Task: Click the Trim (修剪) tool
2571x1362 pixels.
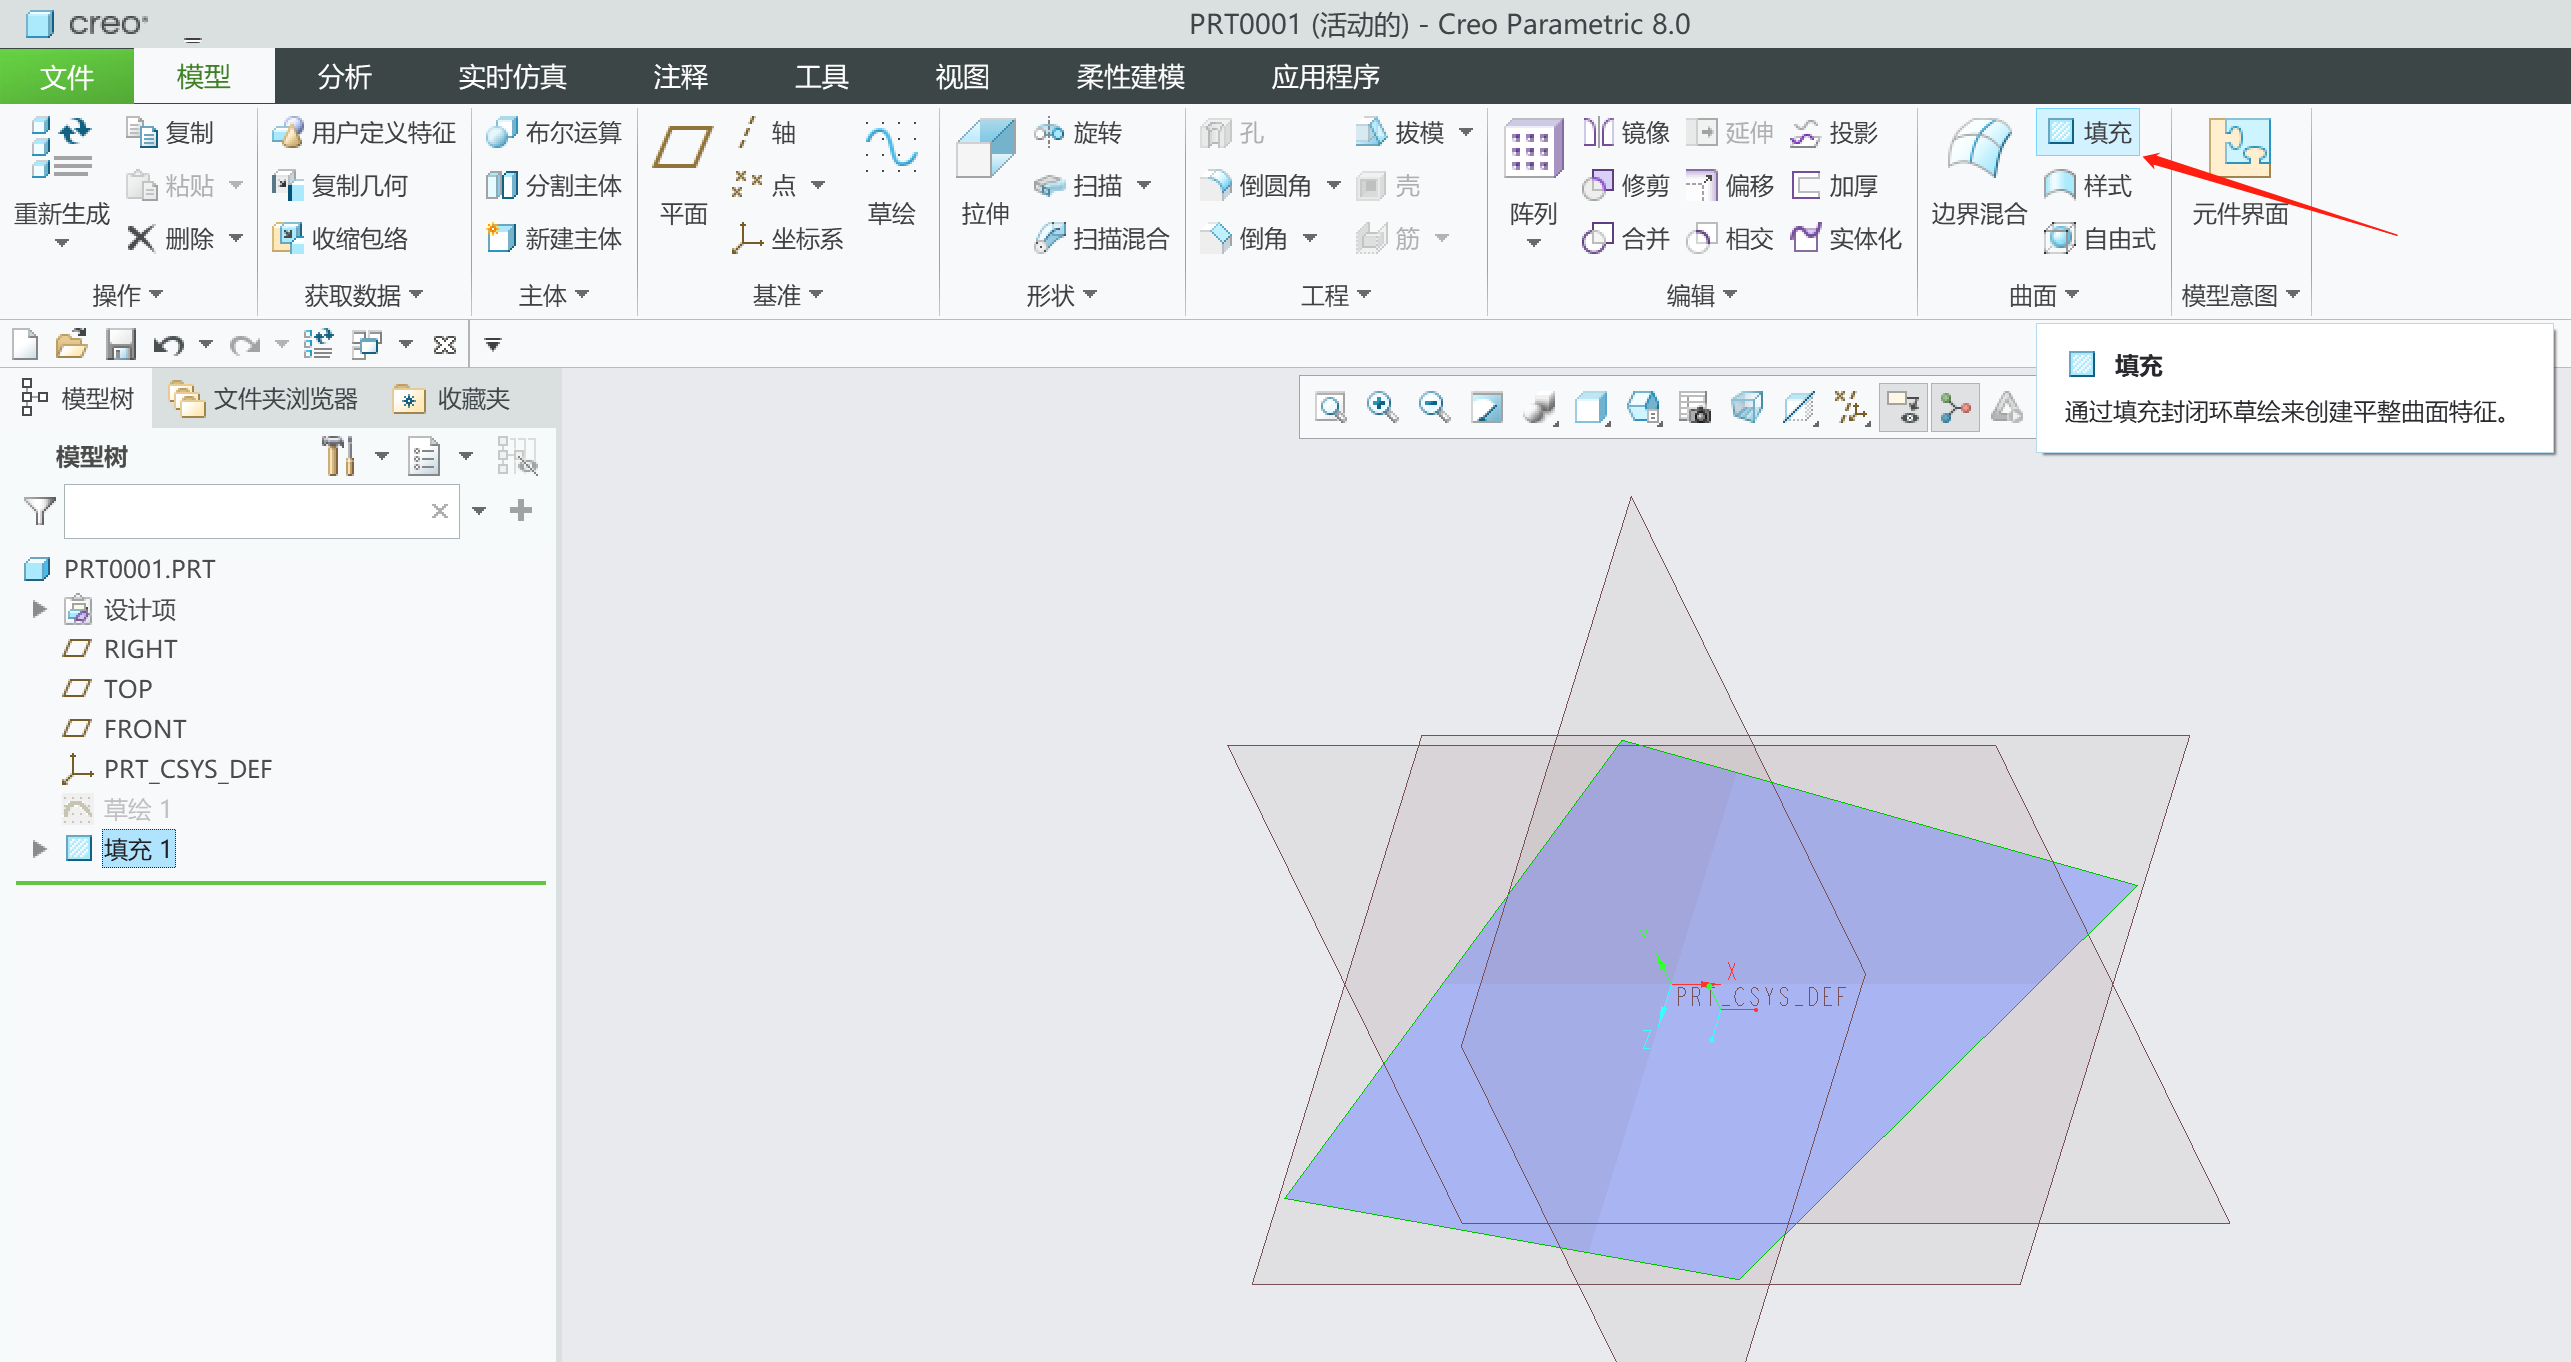Action: 1626,186
